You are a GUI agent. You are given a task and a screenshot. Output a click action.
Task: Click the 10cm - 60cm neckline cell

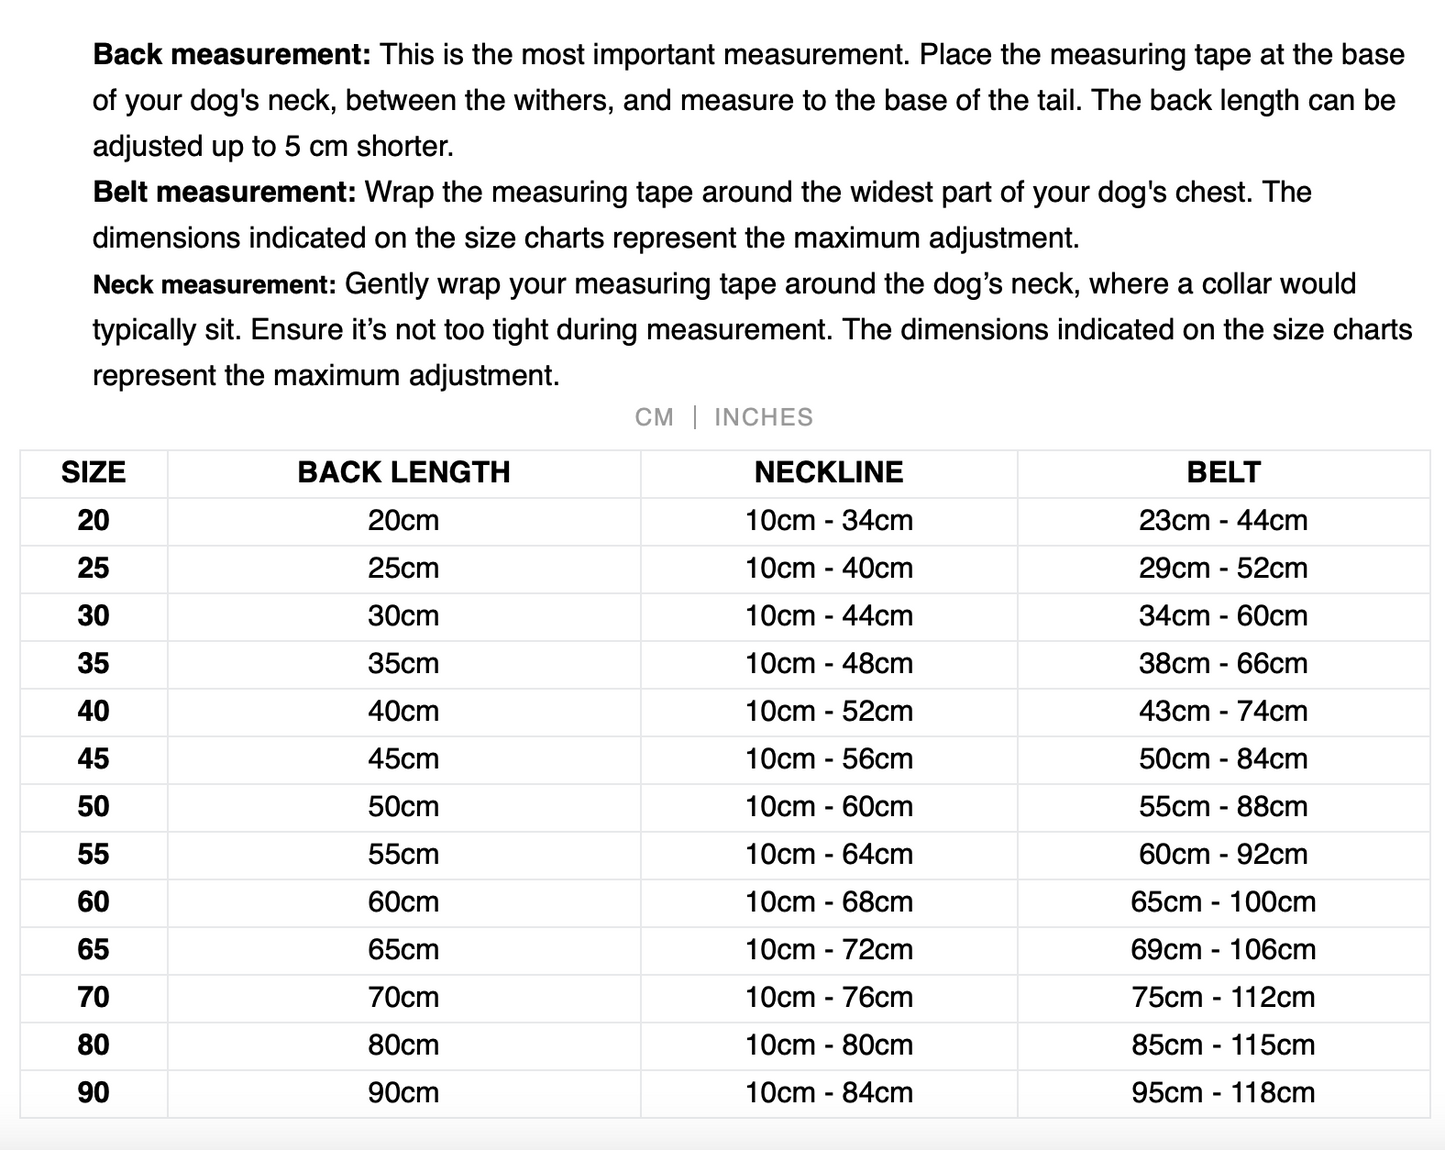click(828, 807)
